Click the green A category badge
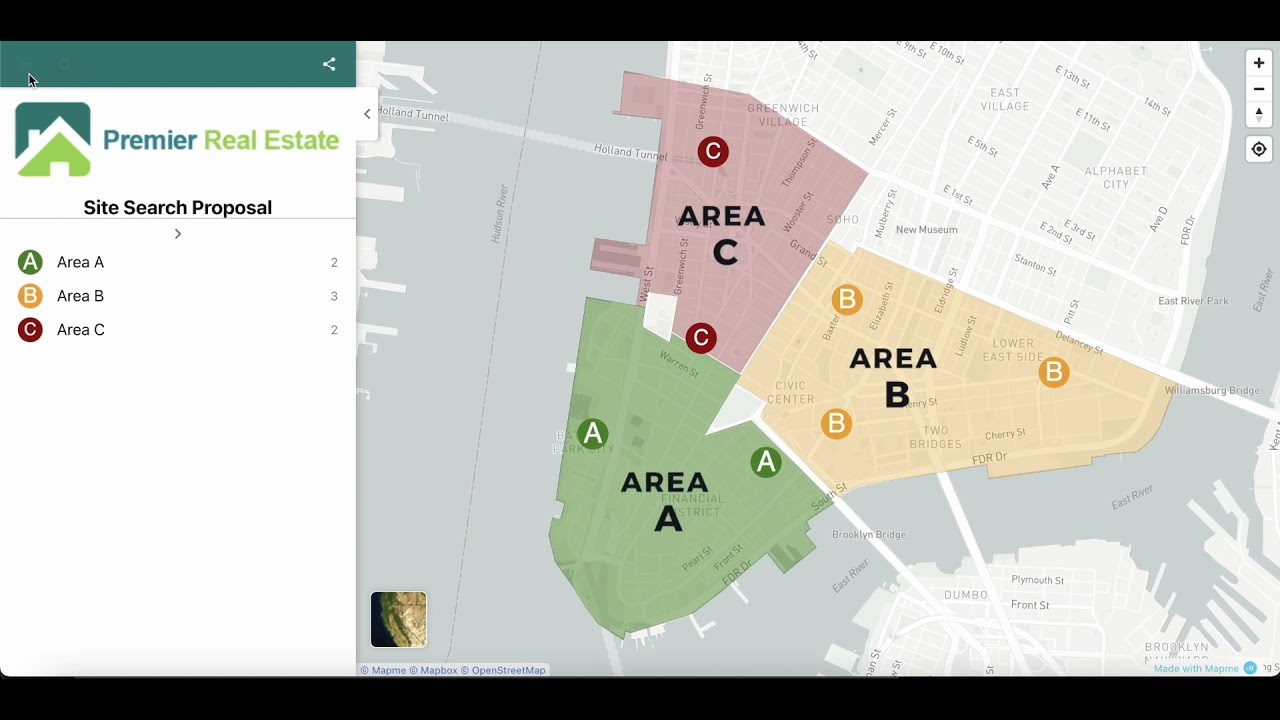 point(30,262)
